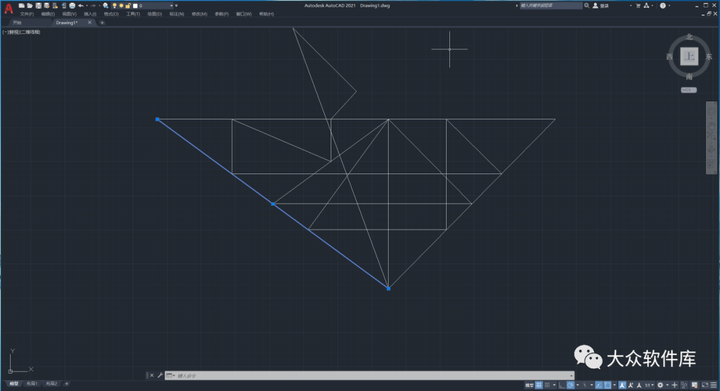Open the 文件(F) menu
Viewport: 720px width, 391px height.
click(27, 14)
